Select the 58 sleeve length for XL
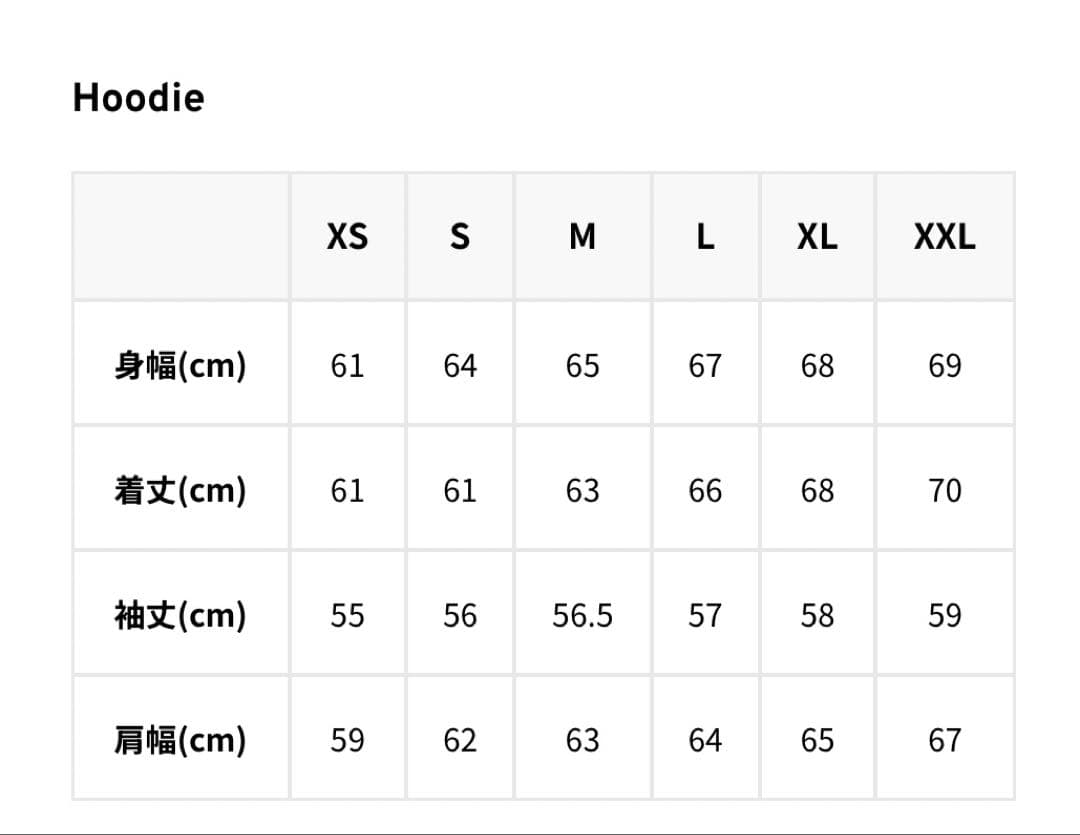Screen dimensions: 1080x835 (x=817, y=615)
